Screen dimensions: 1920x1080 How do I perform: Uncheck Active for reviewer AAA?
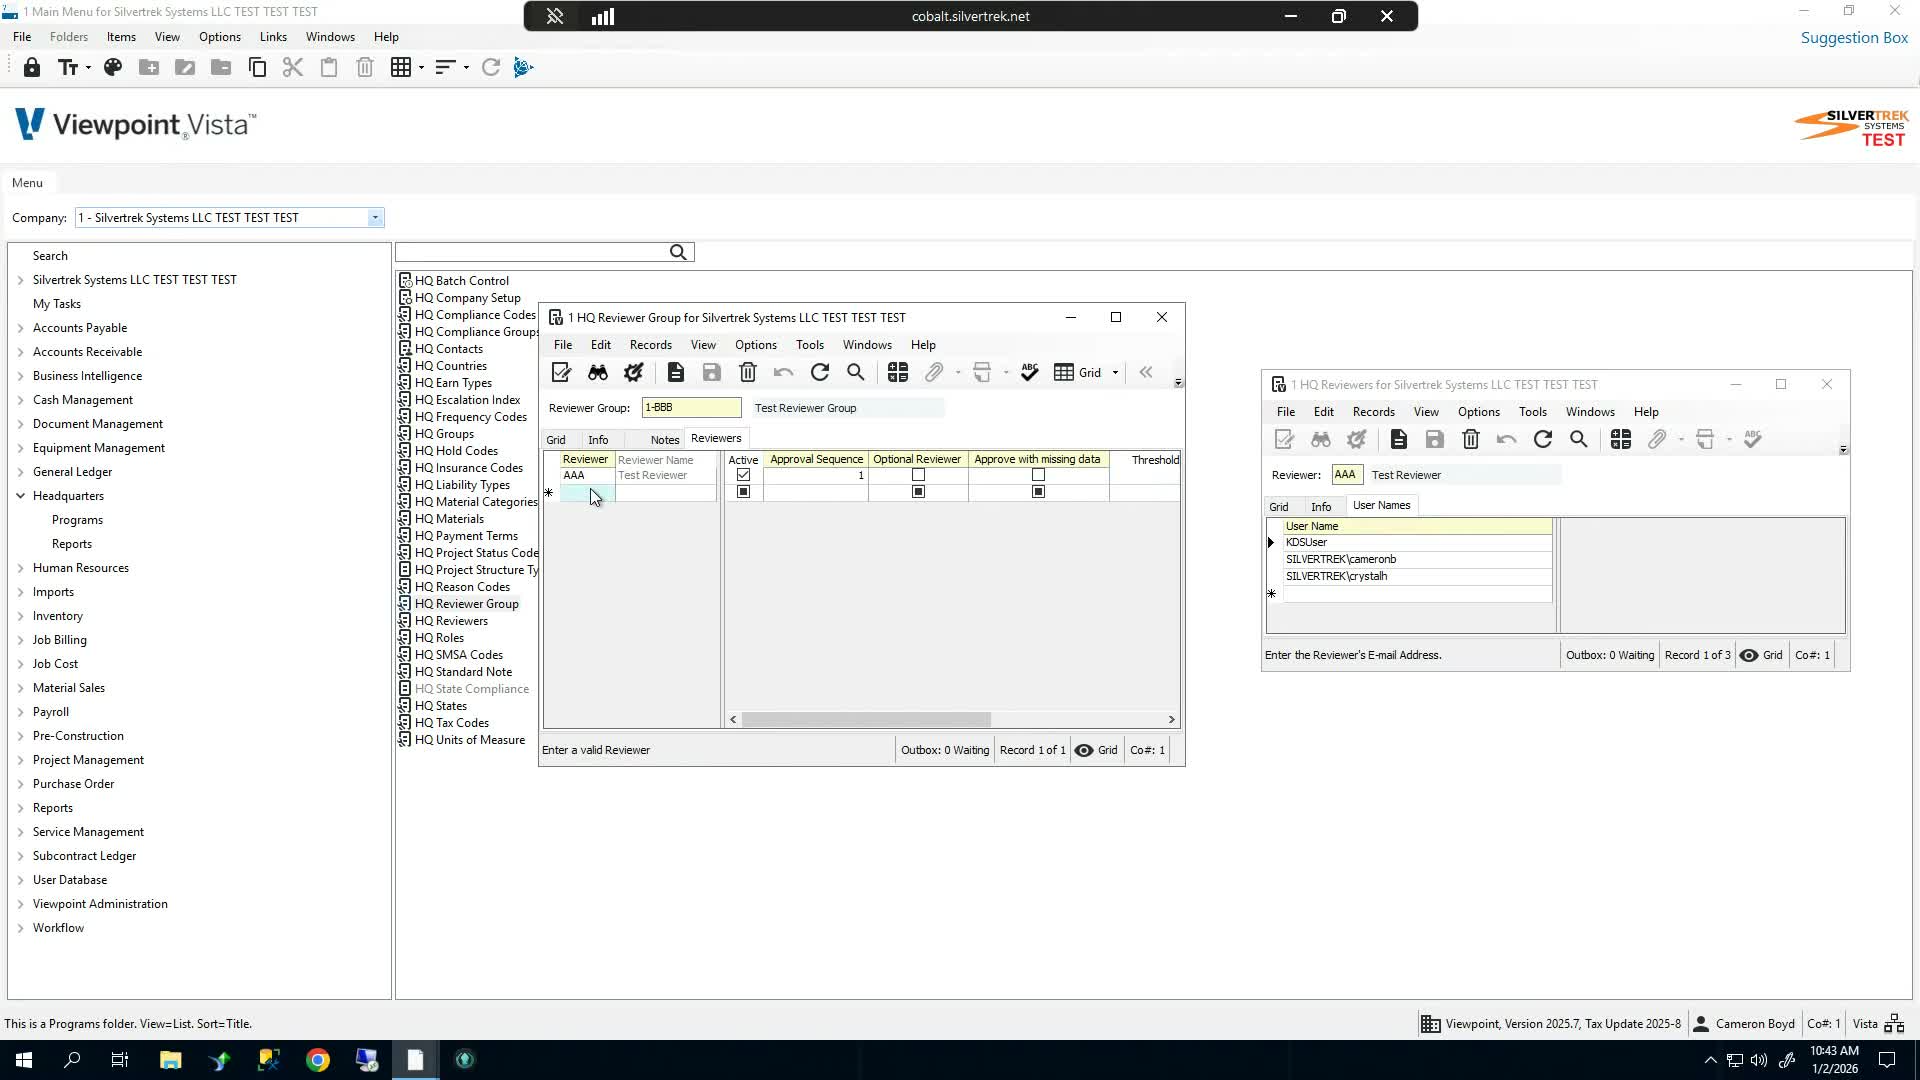(743, 476)
